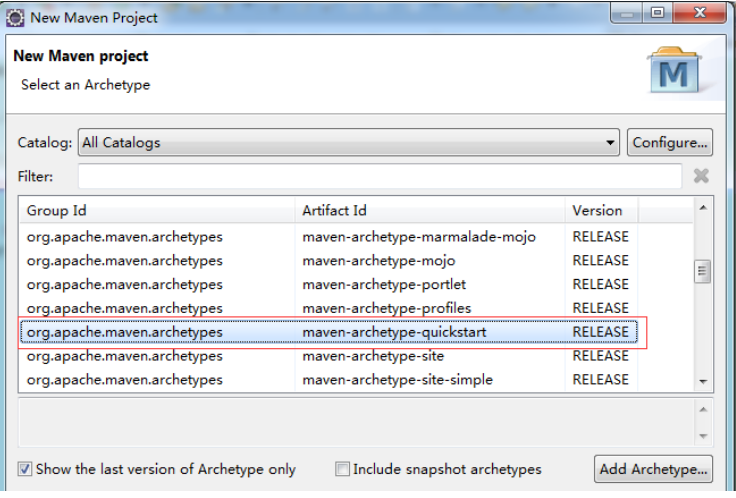Sort by the Group Id column header
Image resolution: width=736 pixels, height=498 pixels.
(x=157, y=210)
